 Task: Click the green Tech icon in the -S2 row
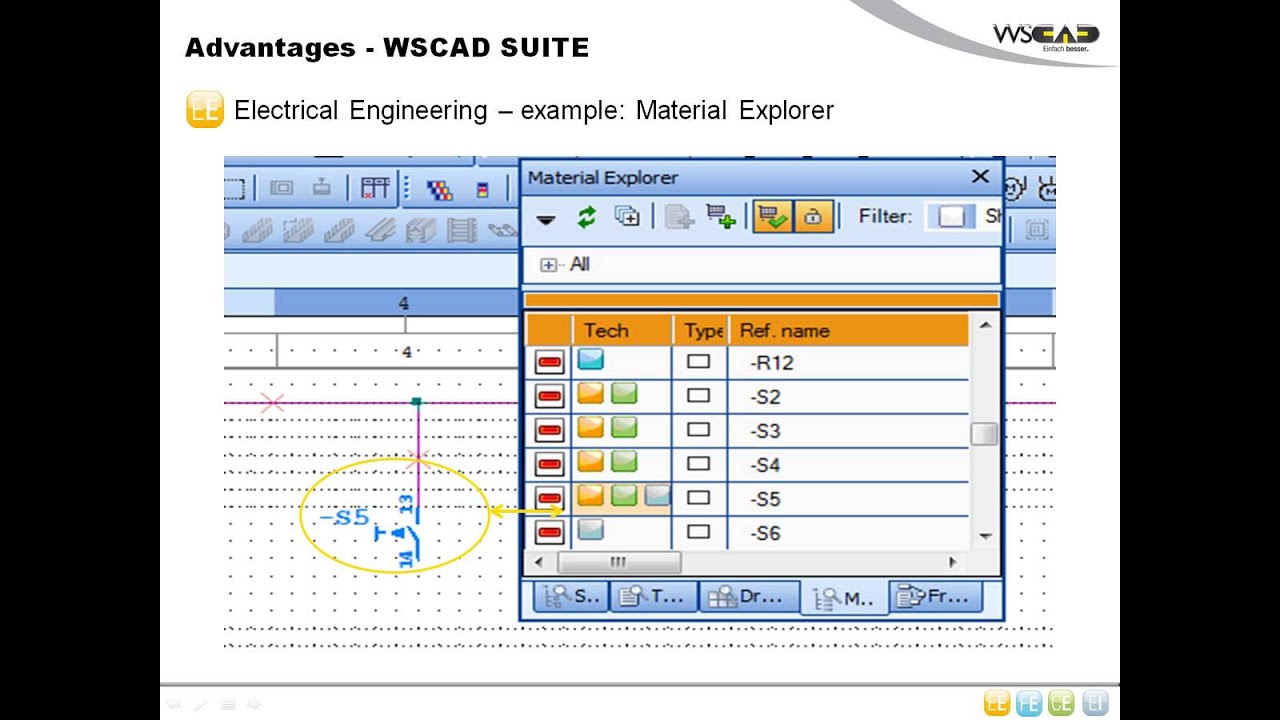[624, 393]
